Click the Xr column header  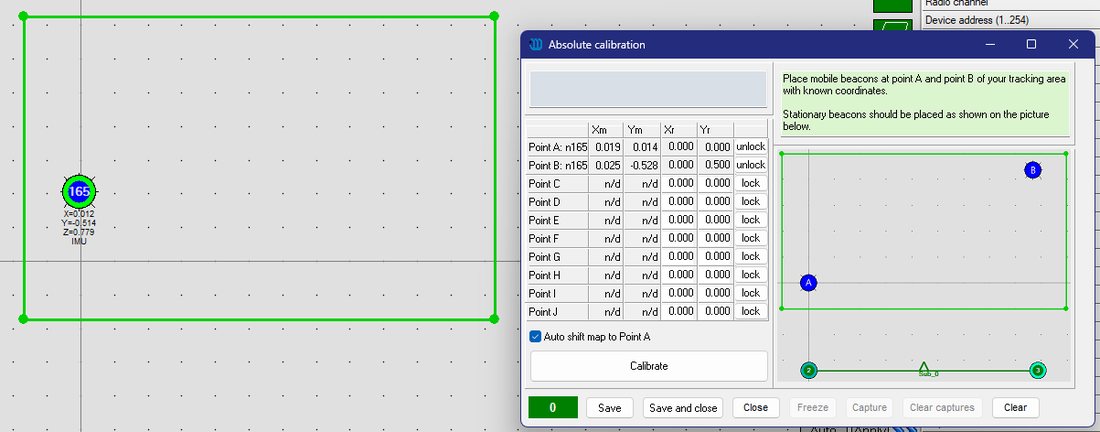click(x=679, y=130)
